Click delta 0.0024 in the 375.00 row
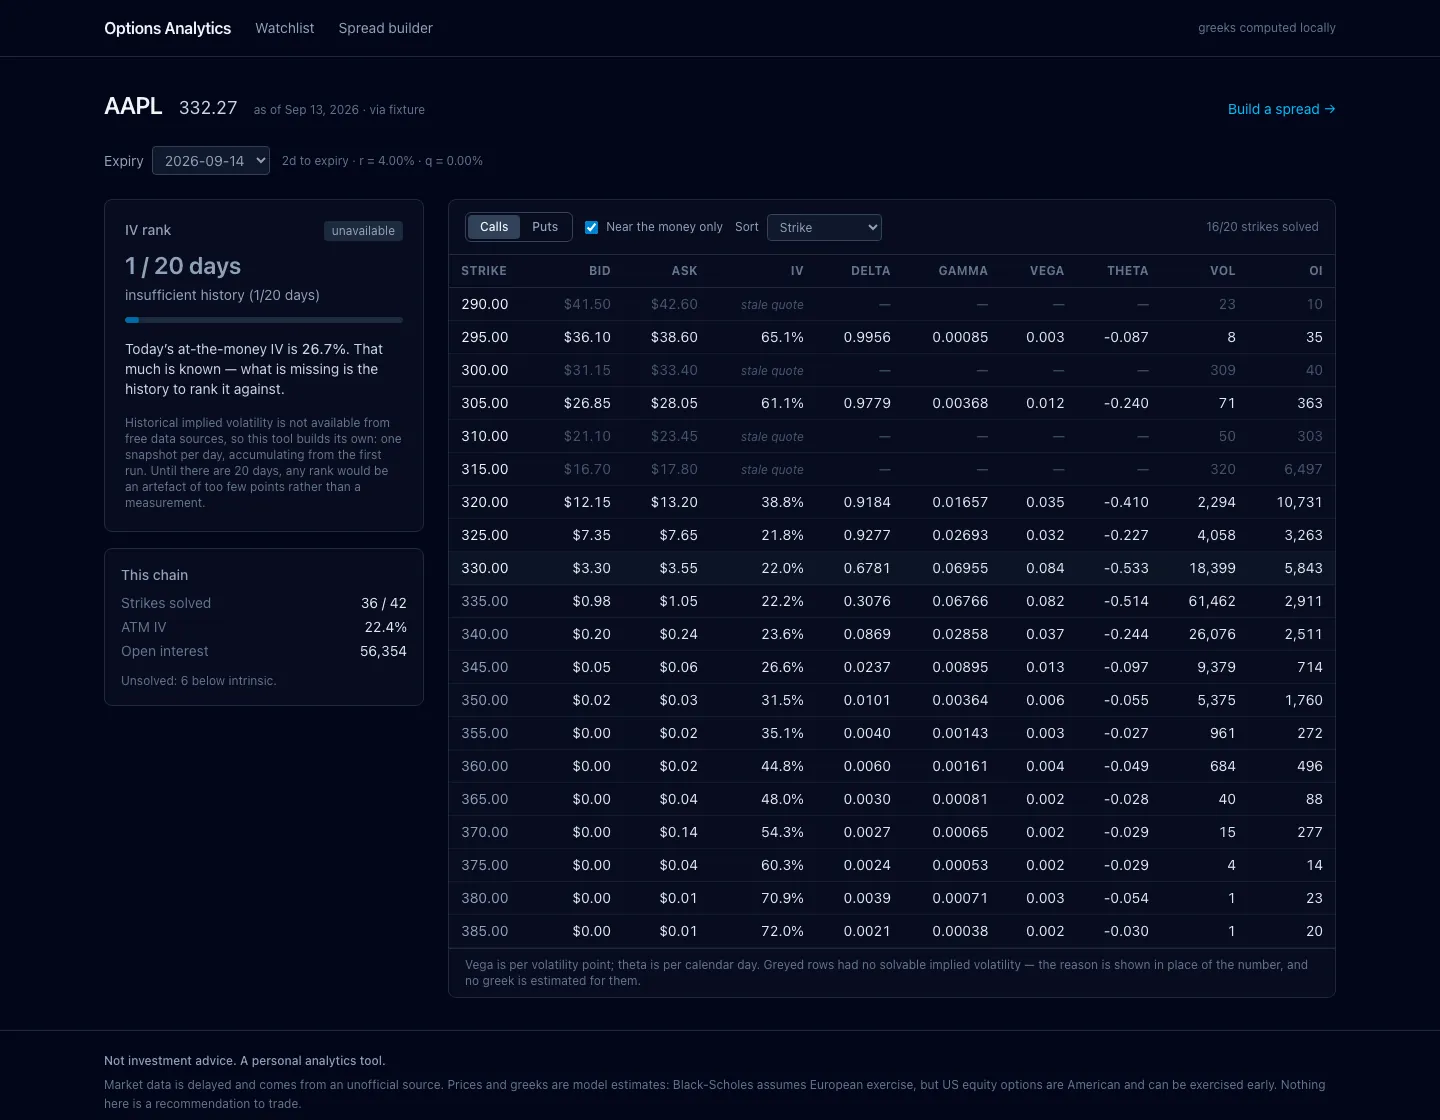The image size is (1440, 1120). click(x=867, y=865)
